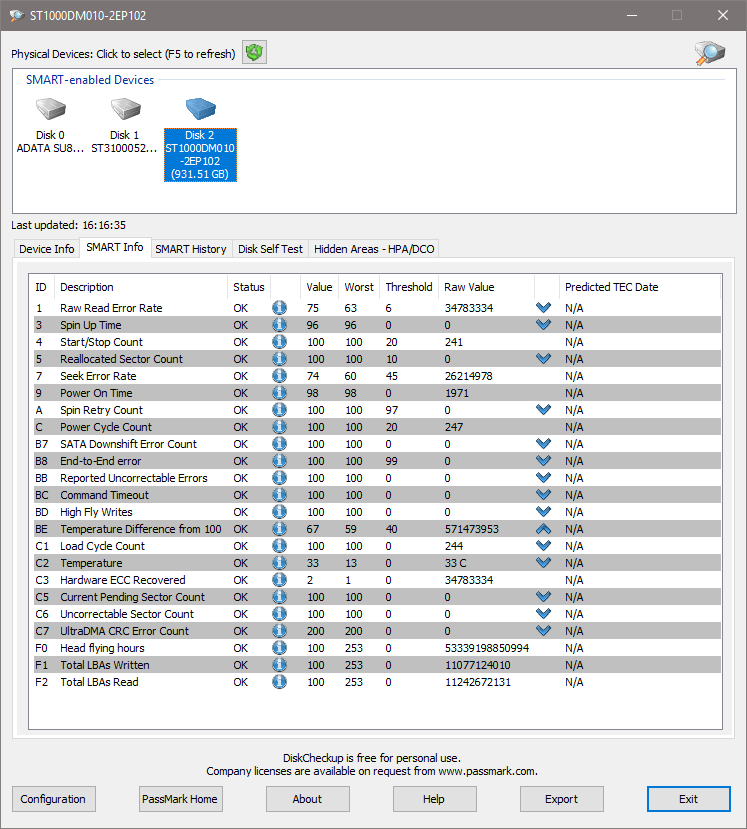The height and width of the screenshot is (829, 747).
Task: Click Power On Time raw value 1971
Action: click(457, 393)
